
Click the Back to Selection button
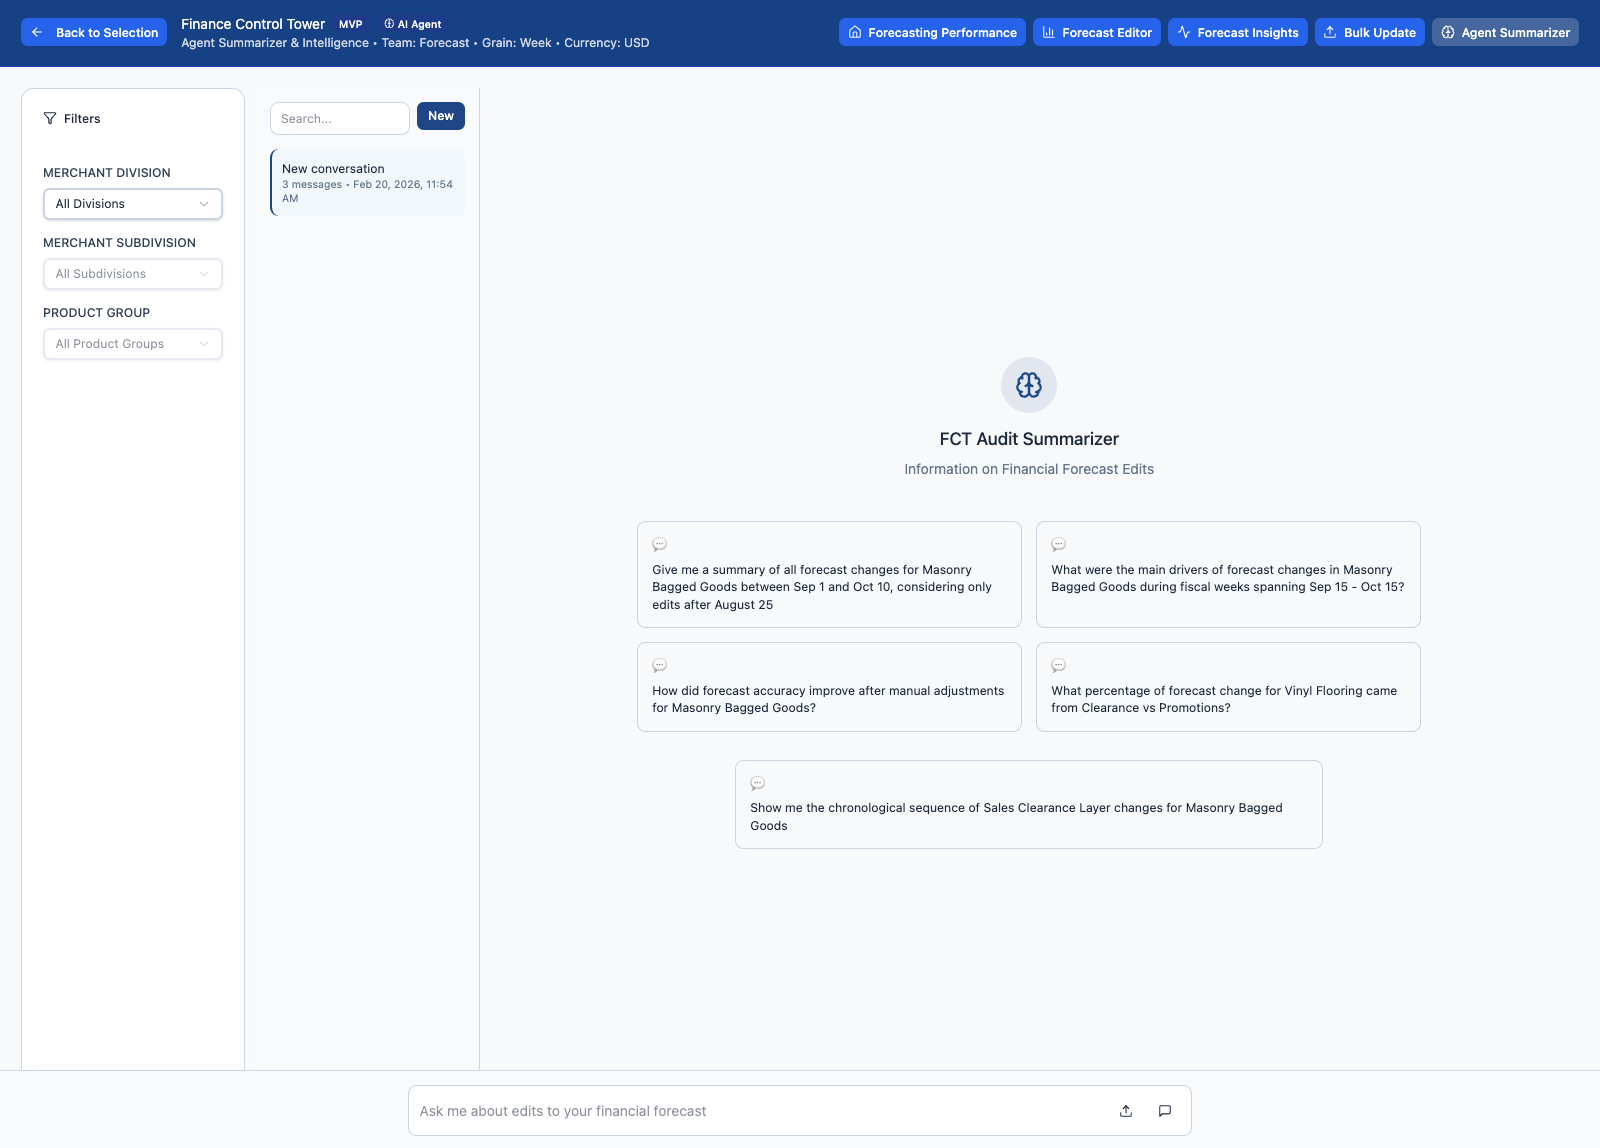point(93,32)
